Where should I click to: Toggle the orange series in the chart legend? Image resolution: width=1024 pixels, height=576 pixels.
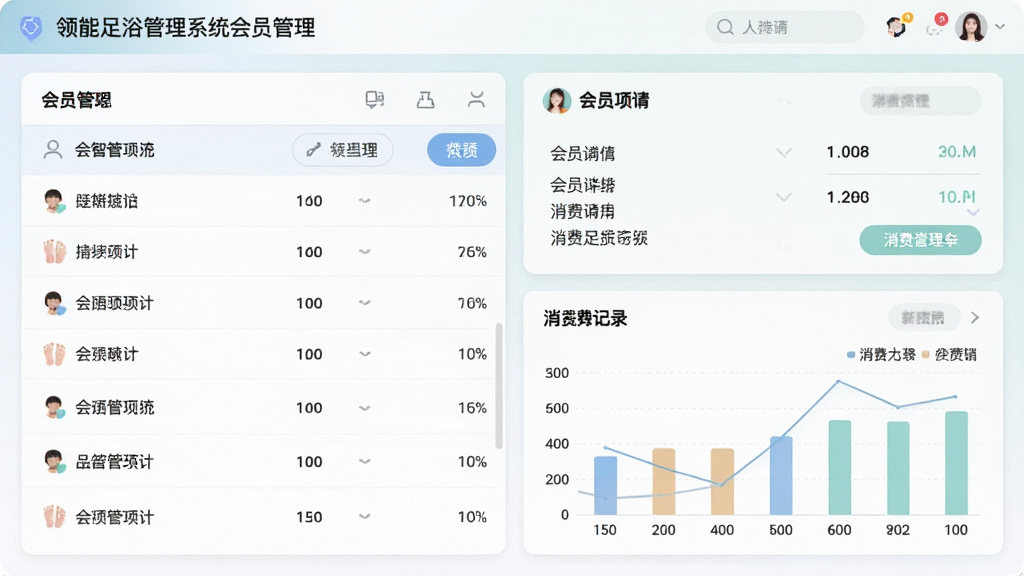click(x=949, y=355)
